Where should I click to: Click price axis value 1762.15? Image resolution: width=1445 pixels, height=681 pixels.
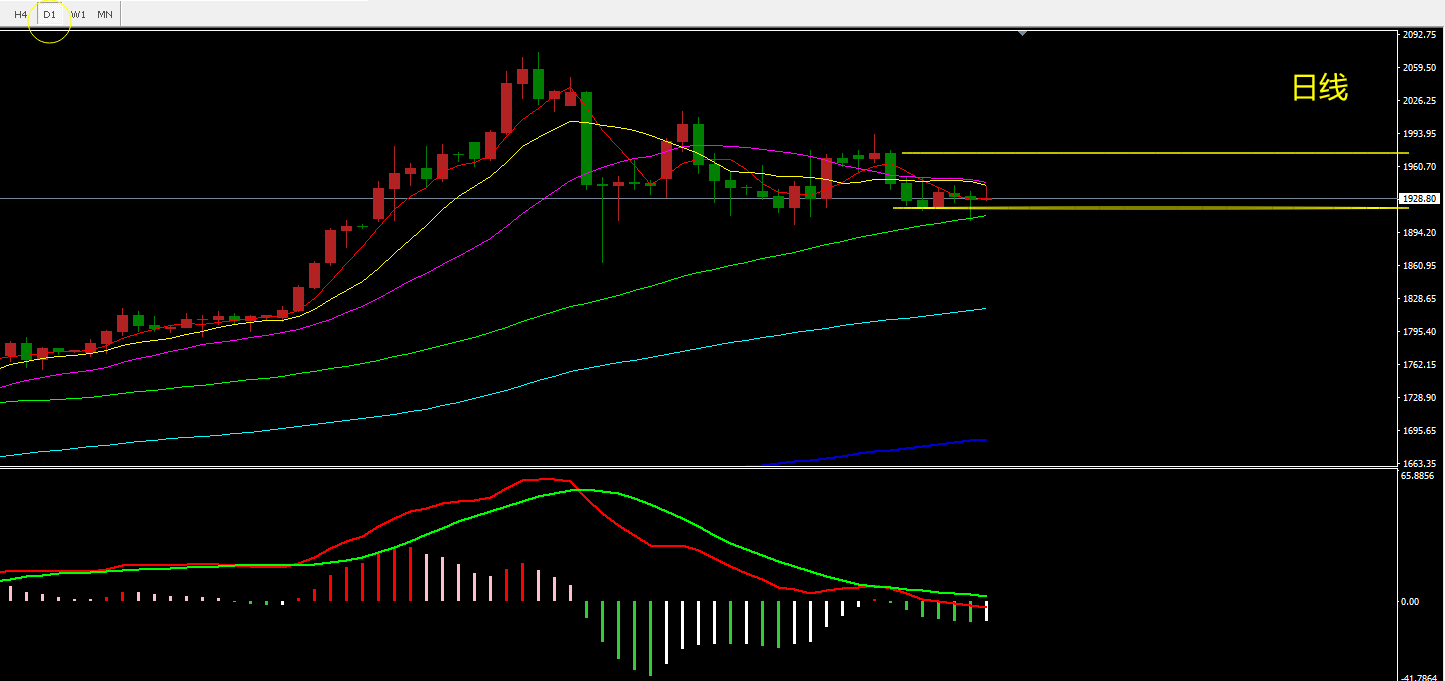point(1420,364)
